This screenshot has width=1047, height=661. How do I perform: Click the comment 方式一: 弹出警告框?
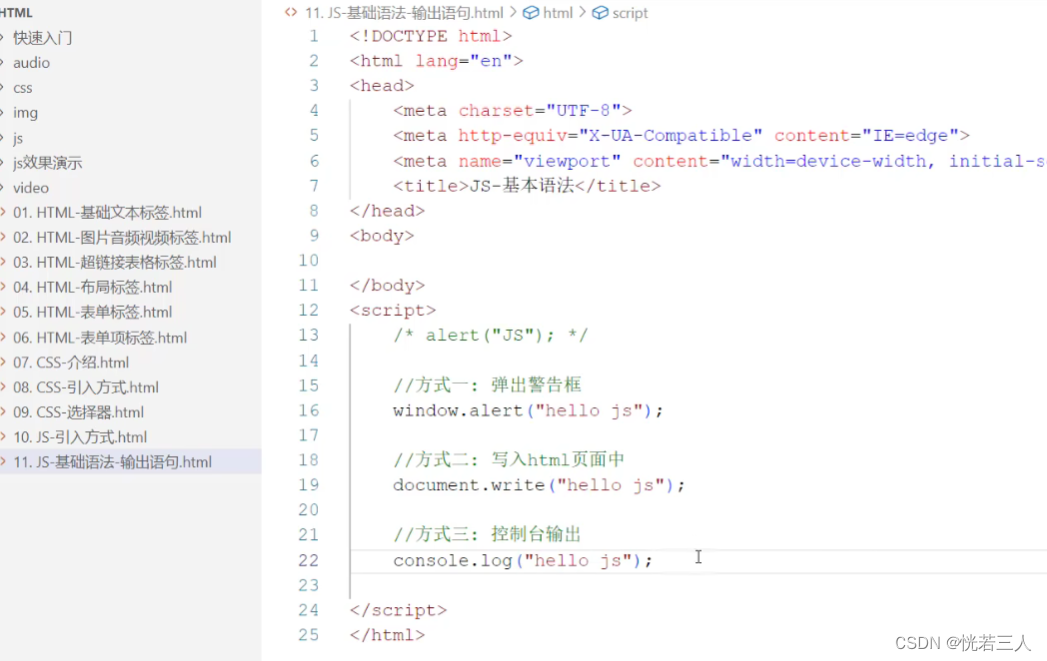tap(487, 385)
